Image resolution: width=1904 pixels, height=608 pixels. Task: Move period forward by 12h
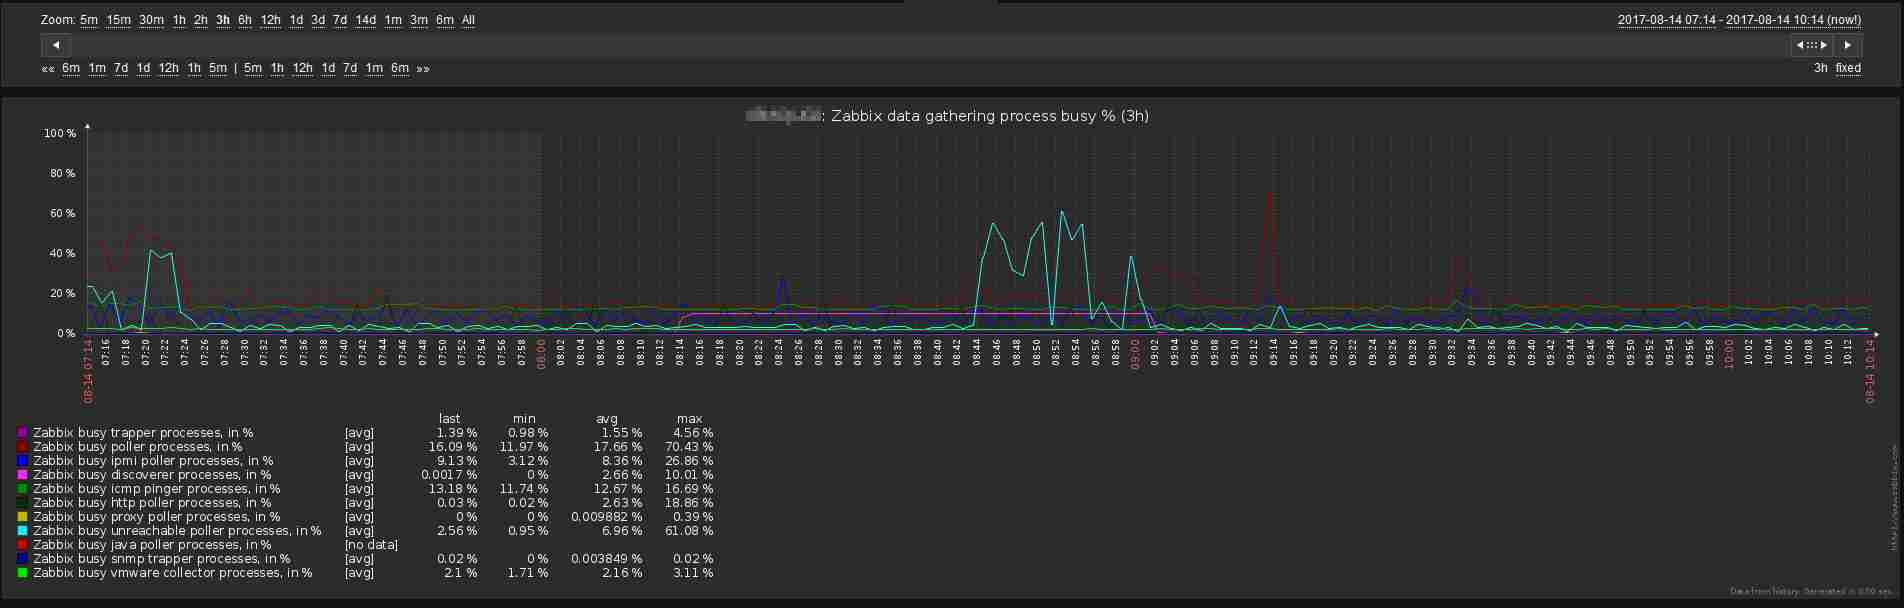click(x=303, y=69)
